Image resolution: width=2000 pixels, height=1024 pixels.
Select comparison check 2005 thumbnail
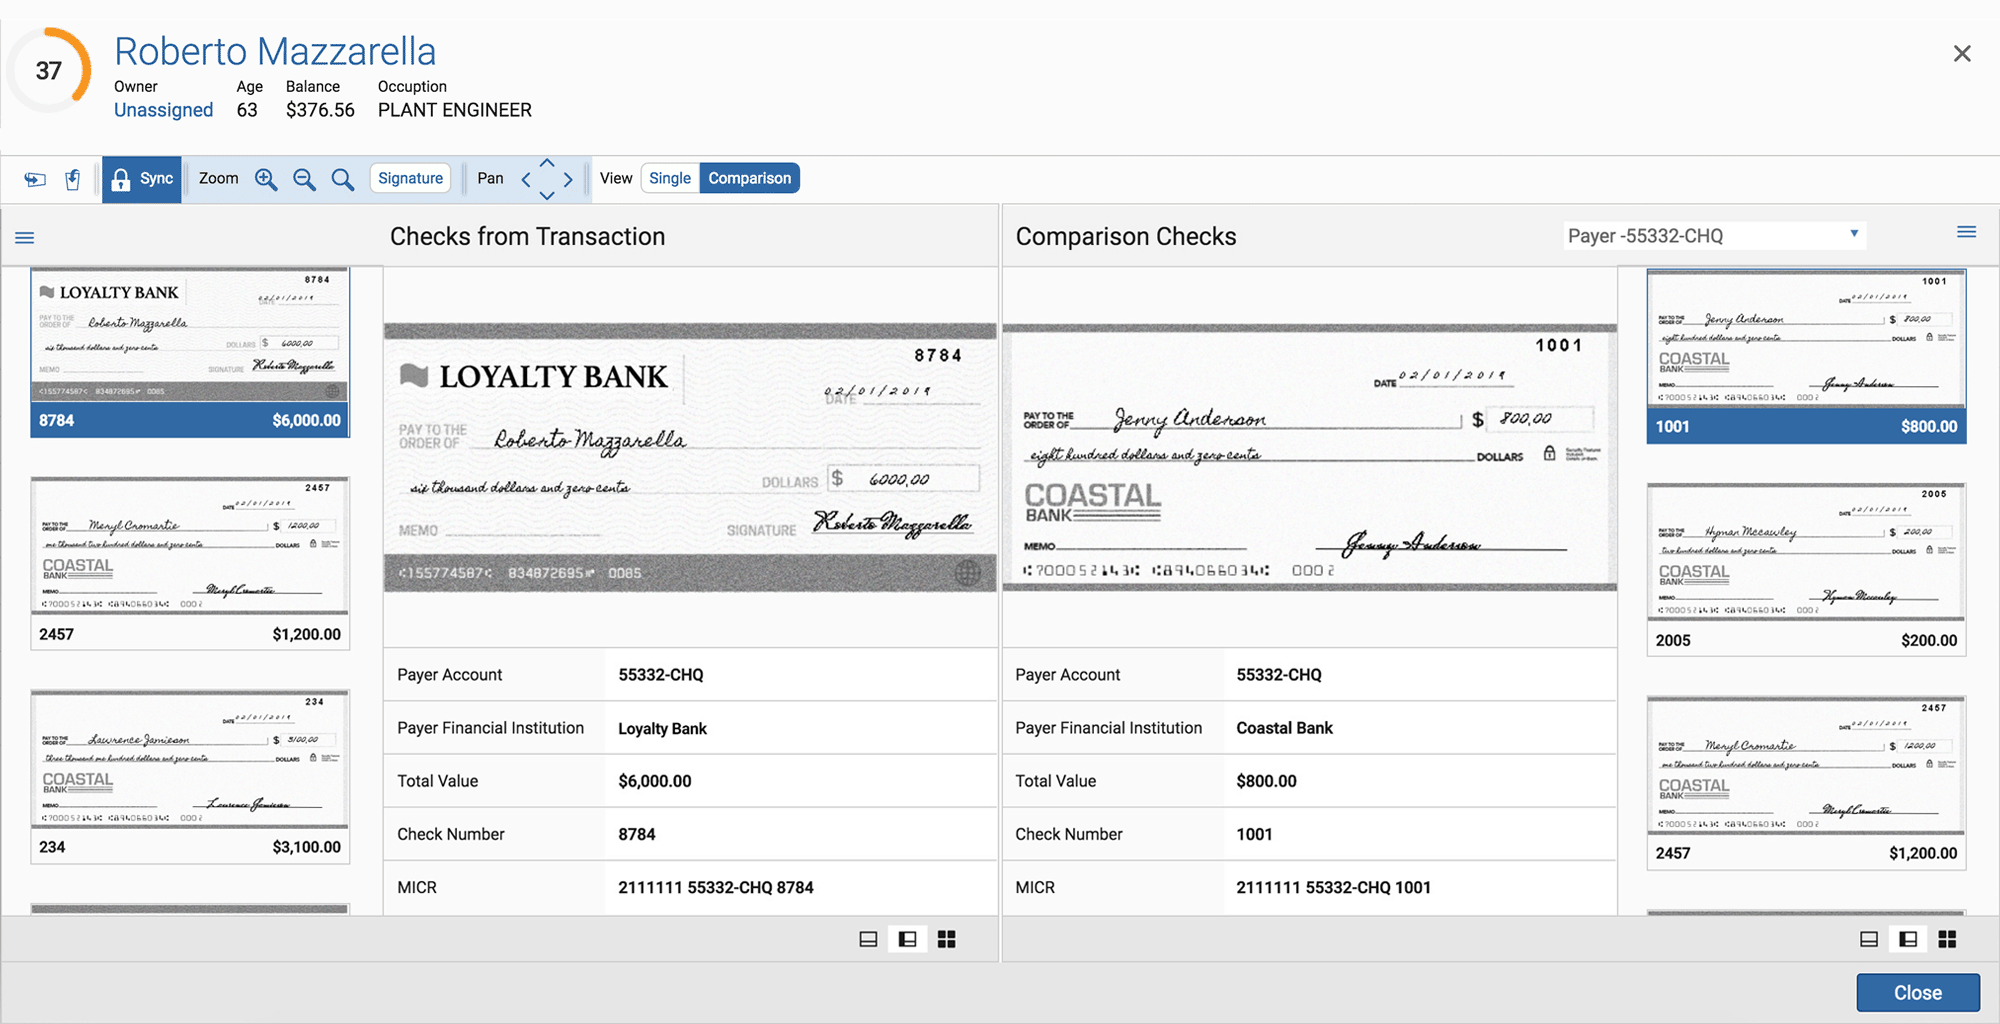[1806, 569]
